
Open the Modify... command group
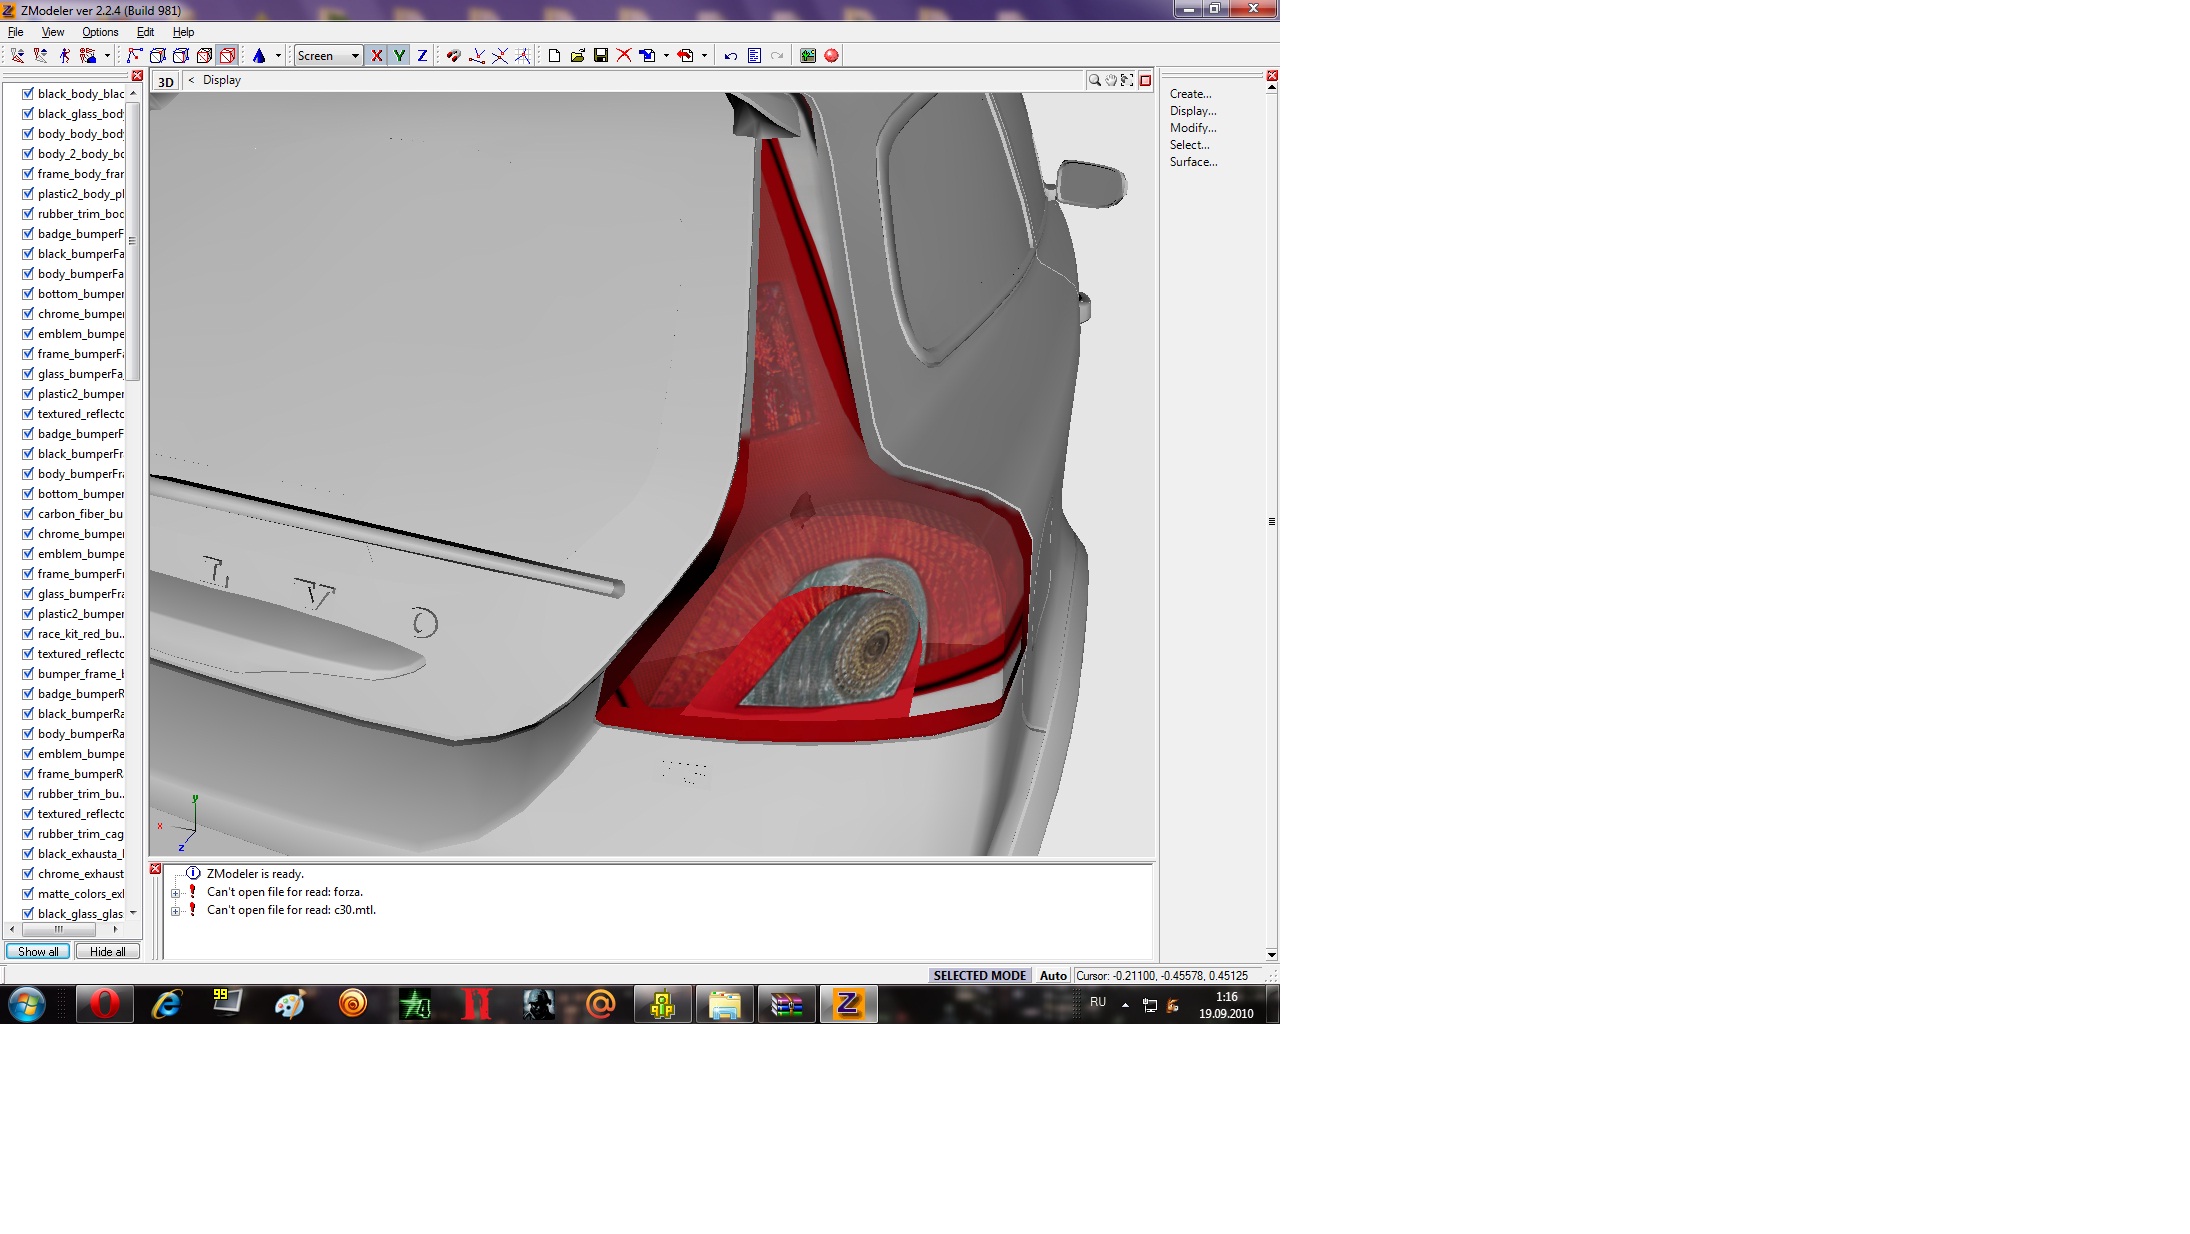1193,128
